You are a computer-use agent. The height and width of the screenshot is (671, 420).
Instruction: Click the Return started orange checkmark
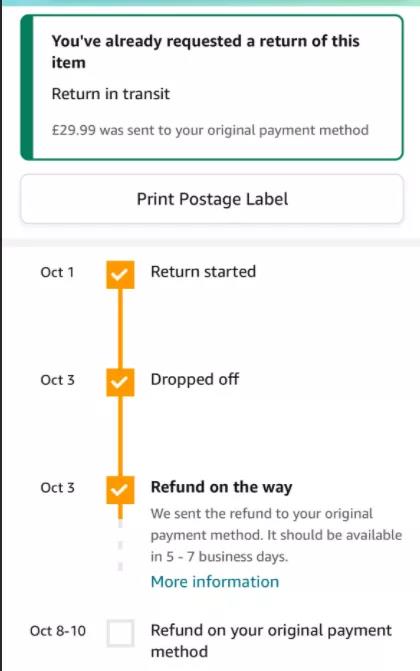pos(120,274)
